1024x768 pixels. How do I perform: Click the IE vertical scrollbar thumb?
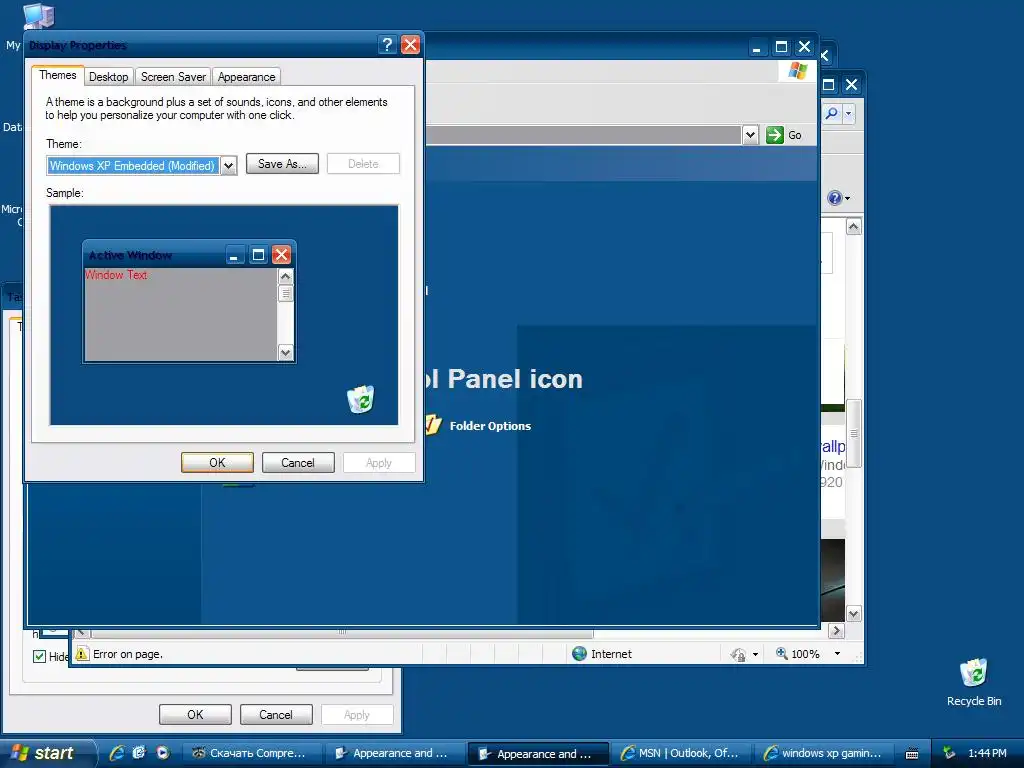854,433
